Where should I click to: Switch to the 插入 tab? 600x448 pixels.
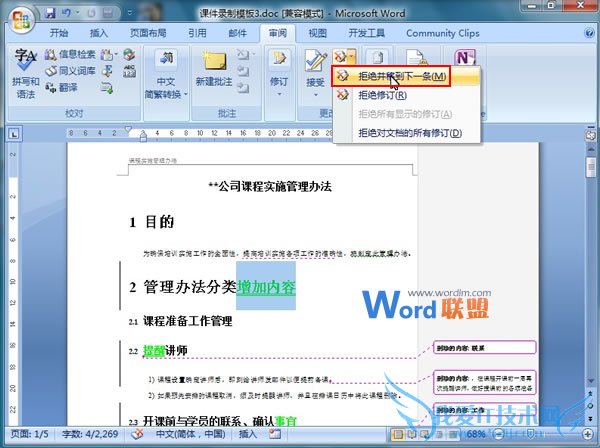[x=99, y=33]
